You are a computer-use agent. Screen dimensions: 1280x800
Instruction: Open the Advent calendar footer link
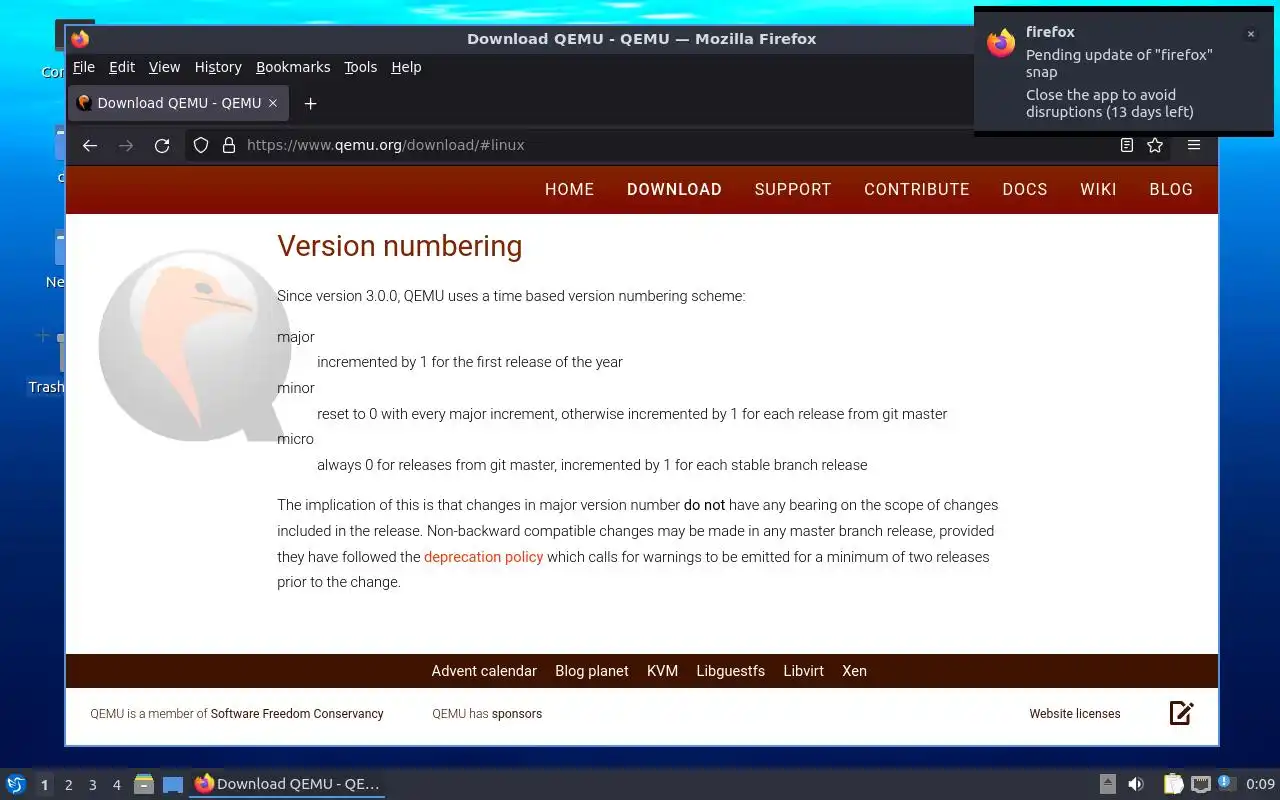[484, 671]
